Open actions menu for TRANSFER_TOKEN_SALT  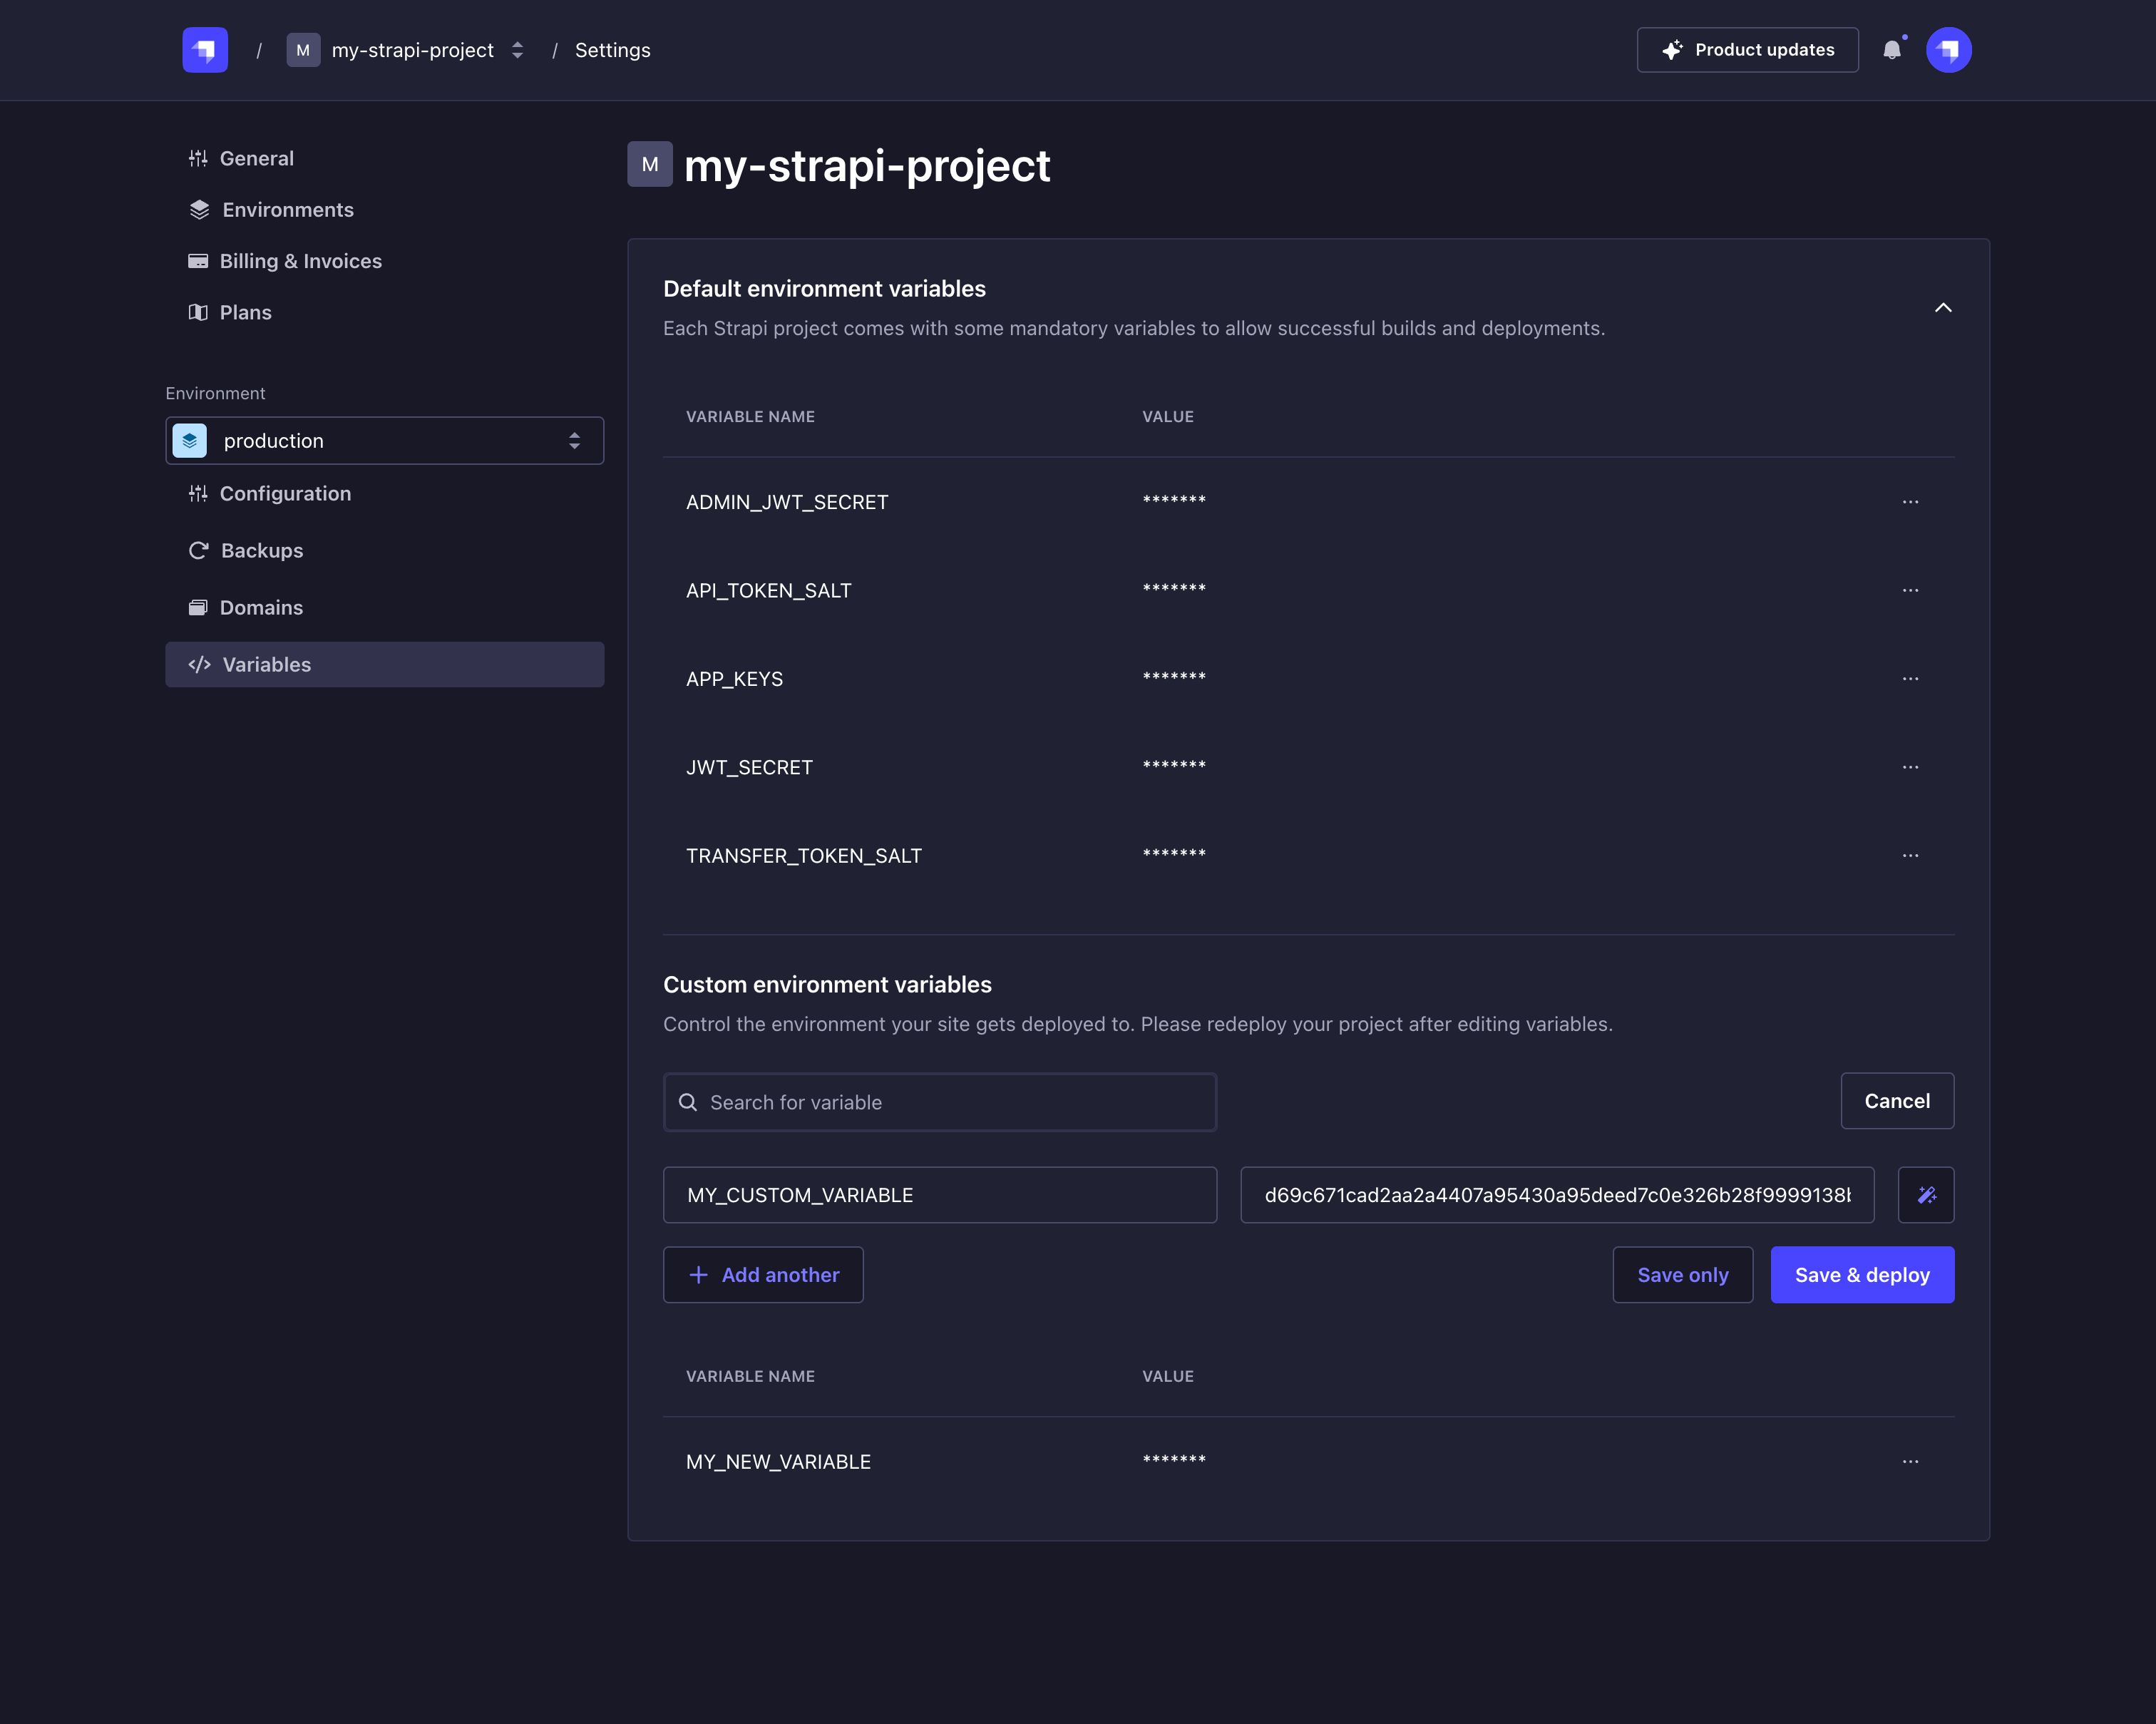[x=1910, y=856]
